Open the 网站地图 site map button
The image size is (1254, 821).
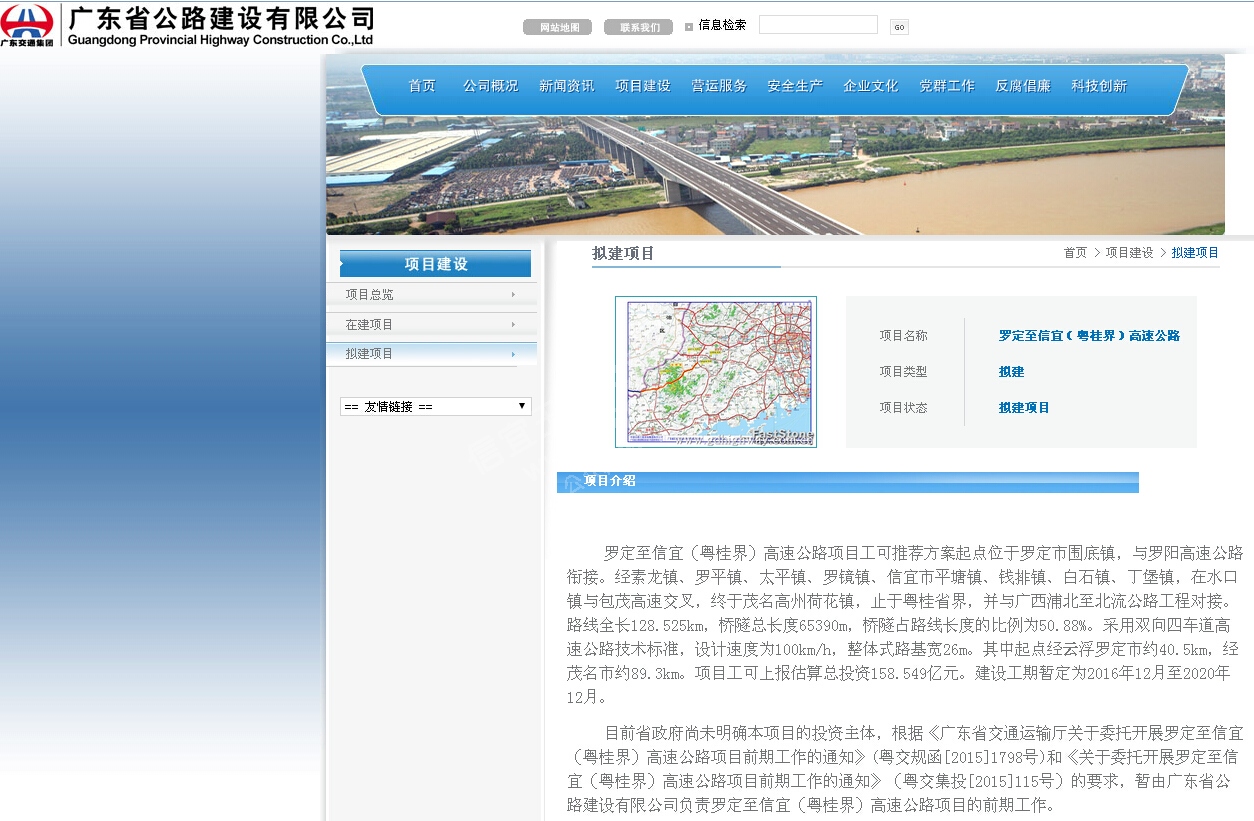[x=557, y=27]
